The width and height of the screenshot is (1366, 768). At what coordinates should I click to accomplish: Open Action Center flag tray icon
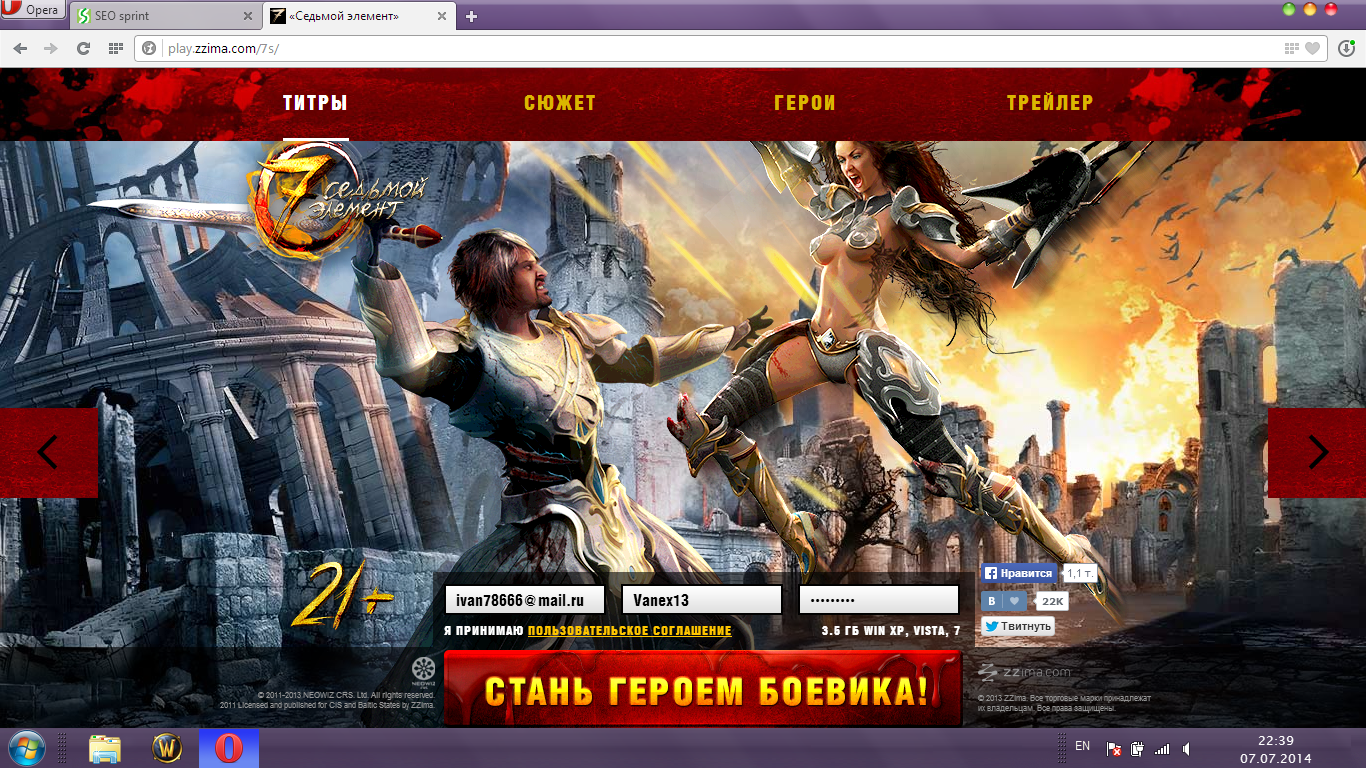(1114, 748)
